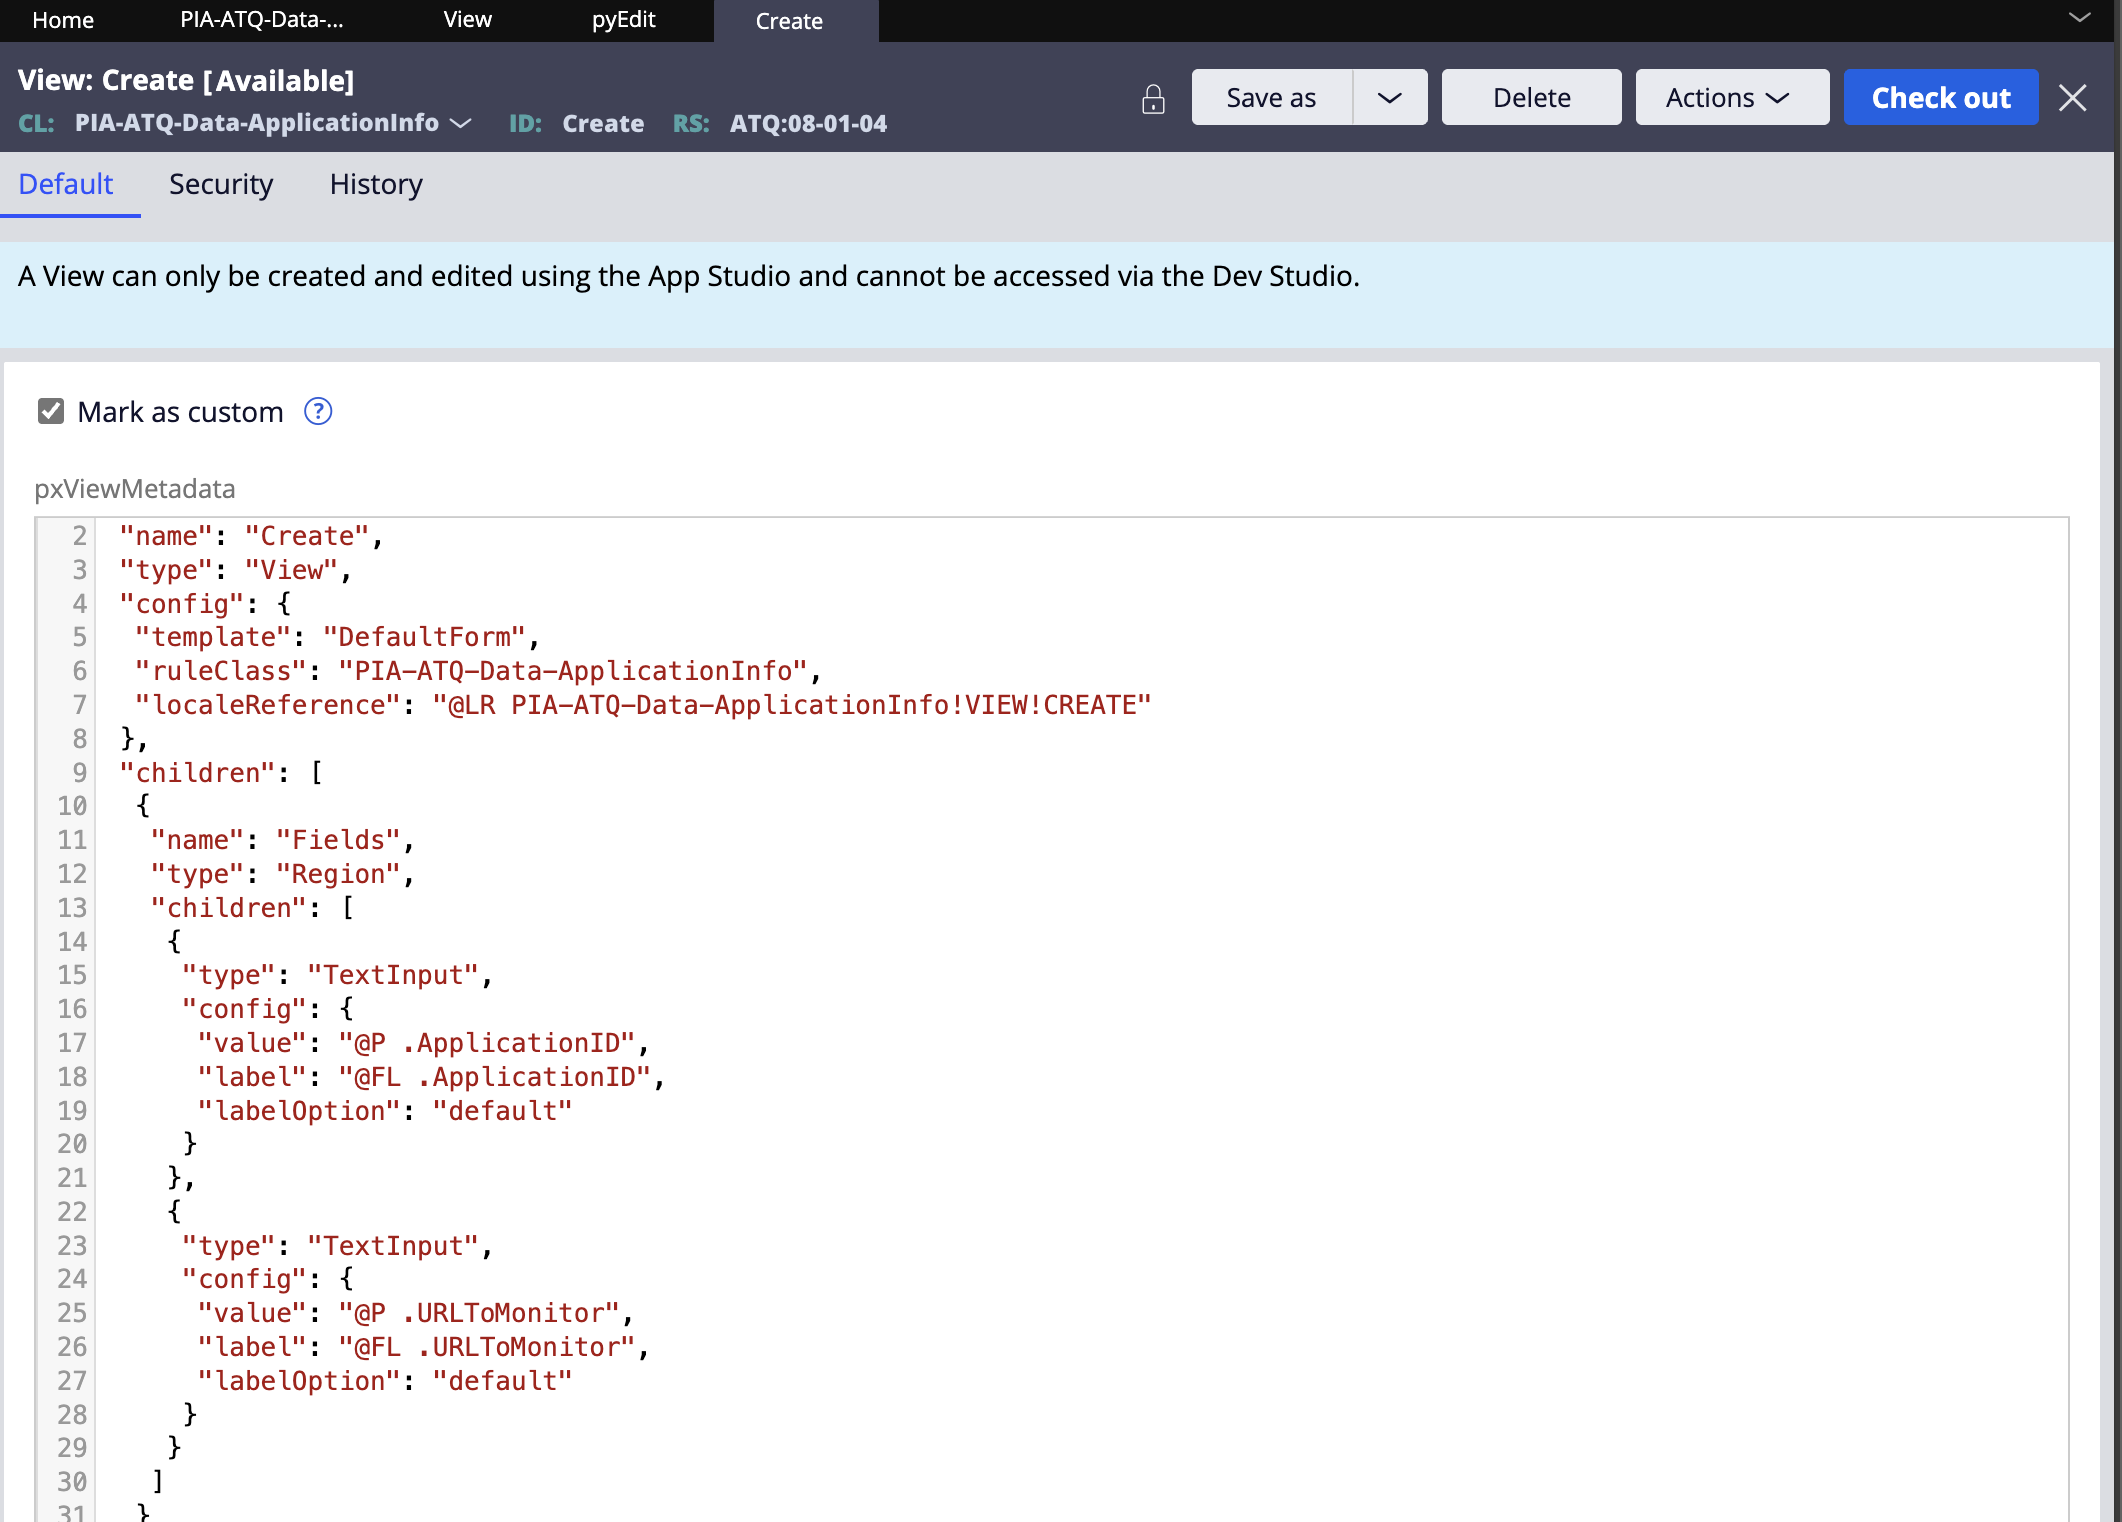The width and height of the screenshot is (2122, 1522).
Task: Click the "labelOption" text on line 27
Action: pyautogui.click(x=298, y=1381)
